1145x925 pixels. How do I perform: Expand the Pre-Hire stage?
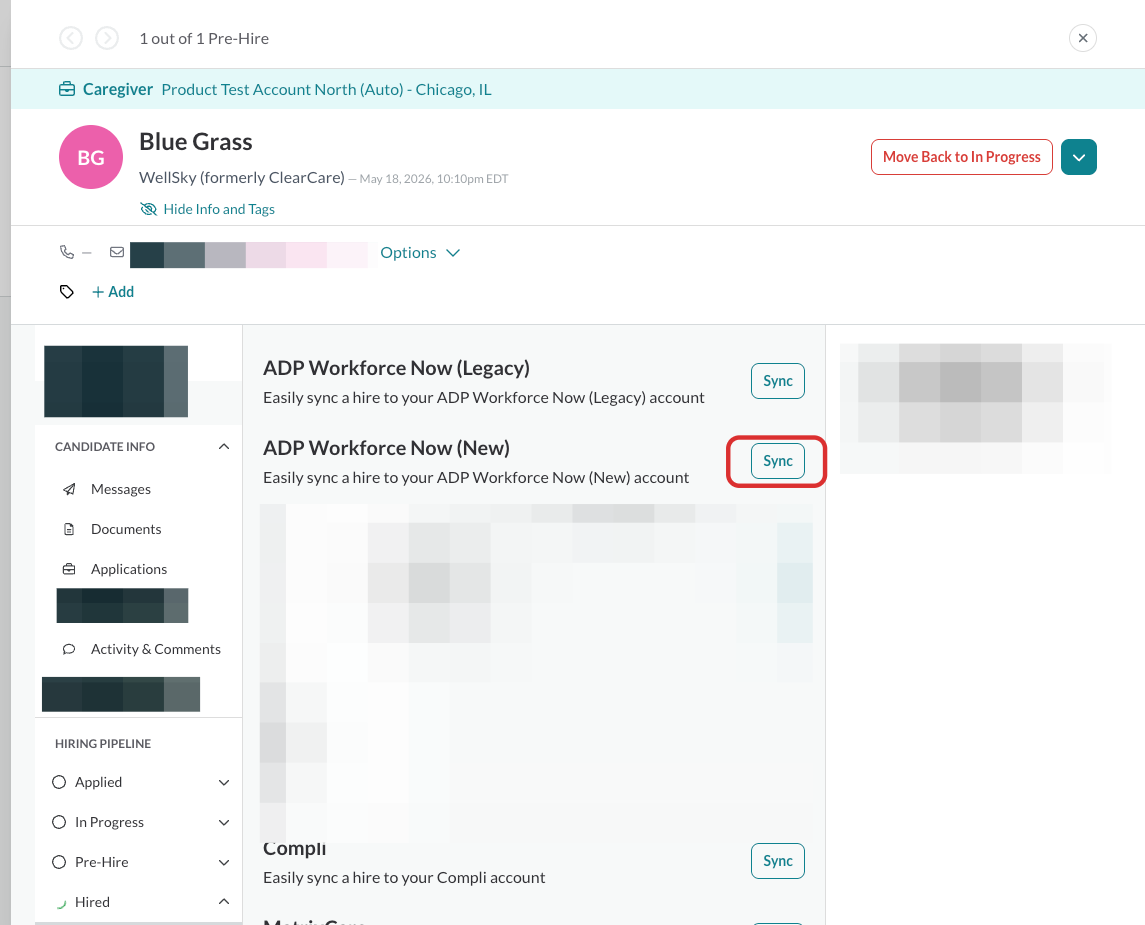click(224, 863)
